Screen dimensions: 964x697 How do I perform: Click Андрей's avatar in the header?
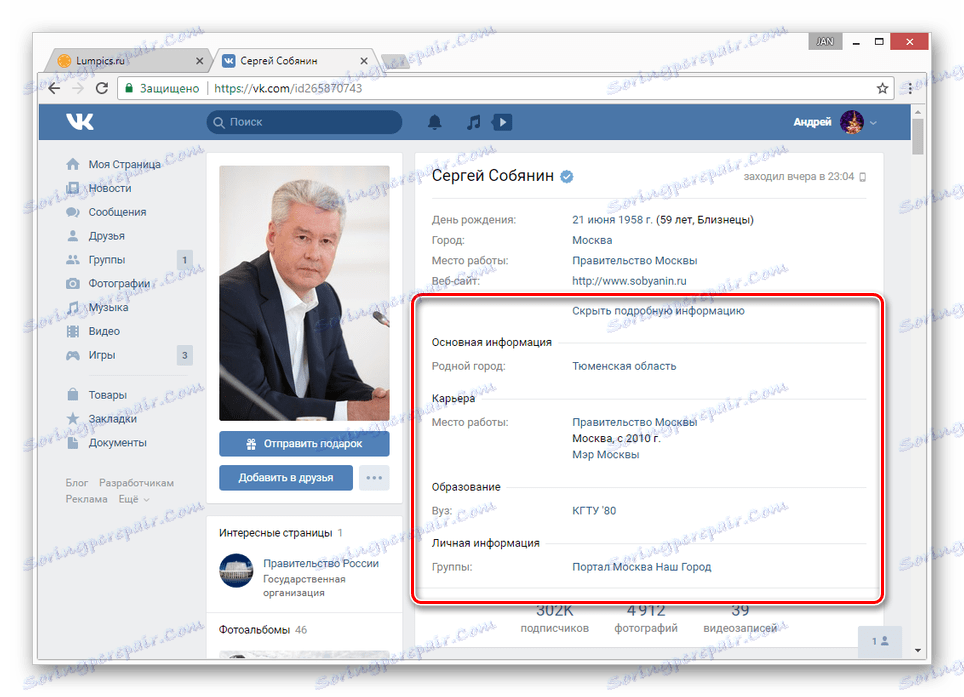click(851, 122)
